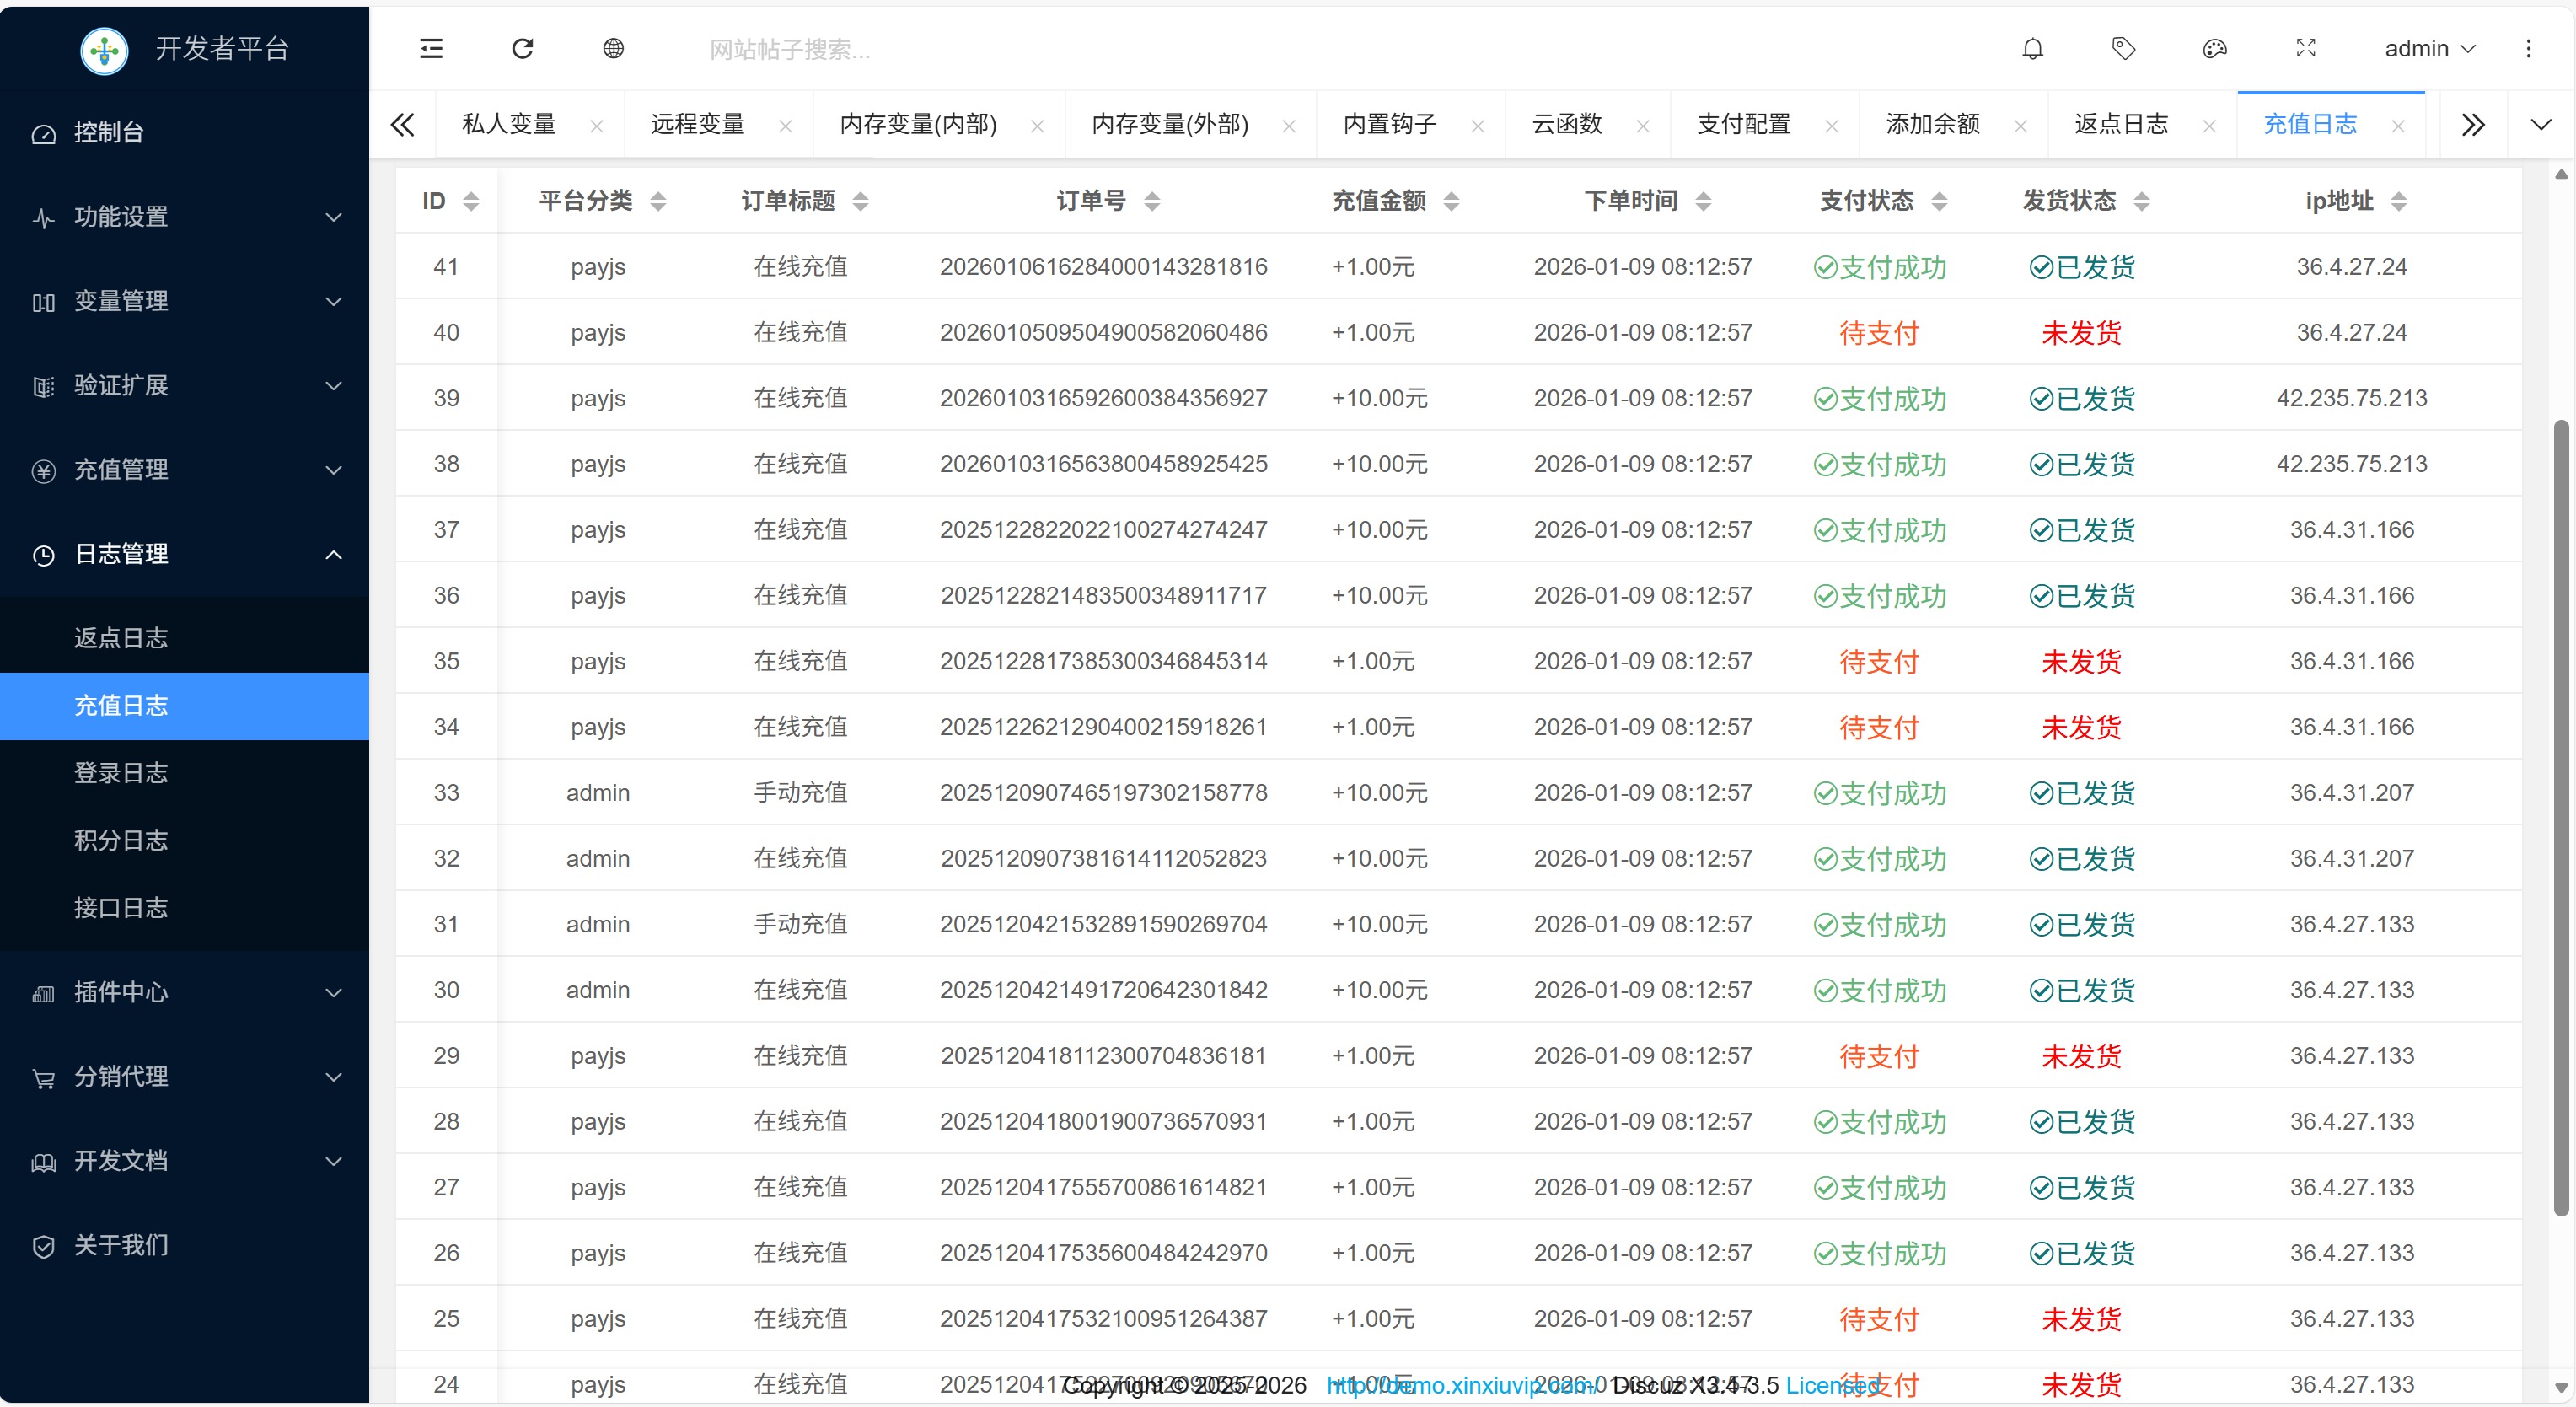Toggle sort order on the ID column
Viewport: 2576px width, 1407px height.
470,201
